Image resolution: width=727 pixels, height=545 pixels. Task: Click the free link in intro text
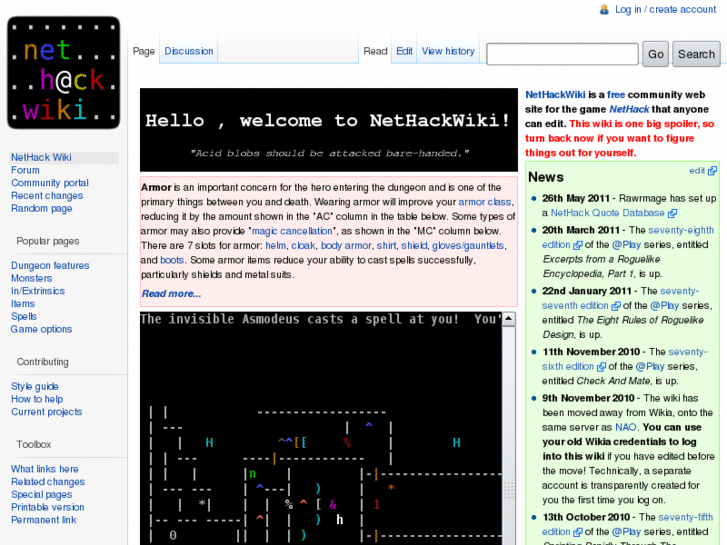tap(616, 95)
